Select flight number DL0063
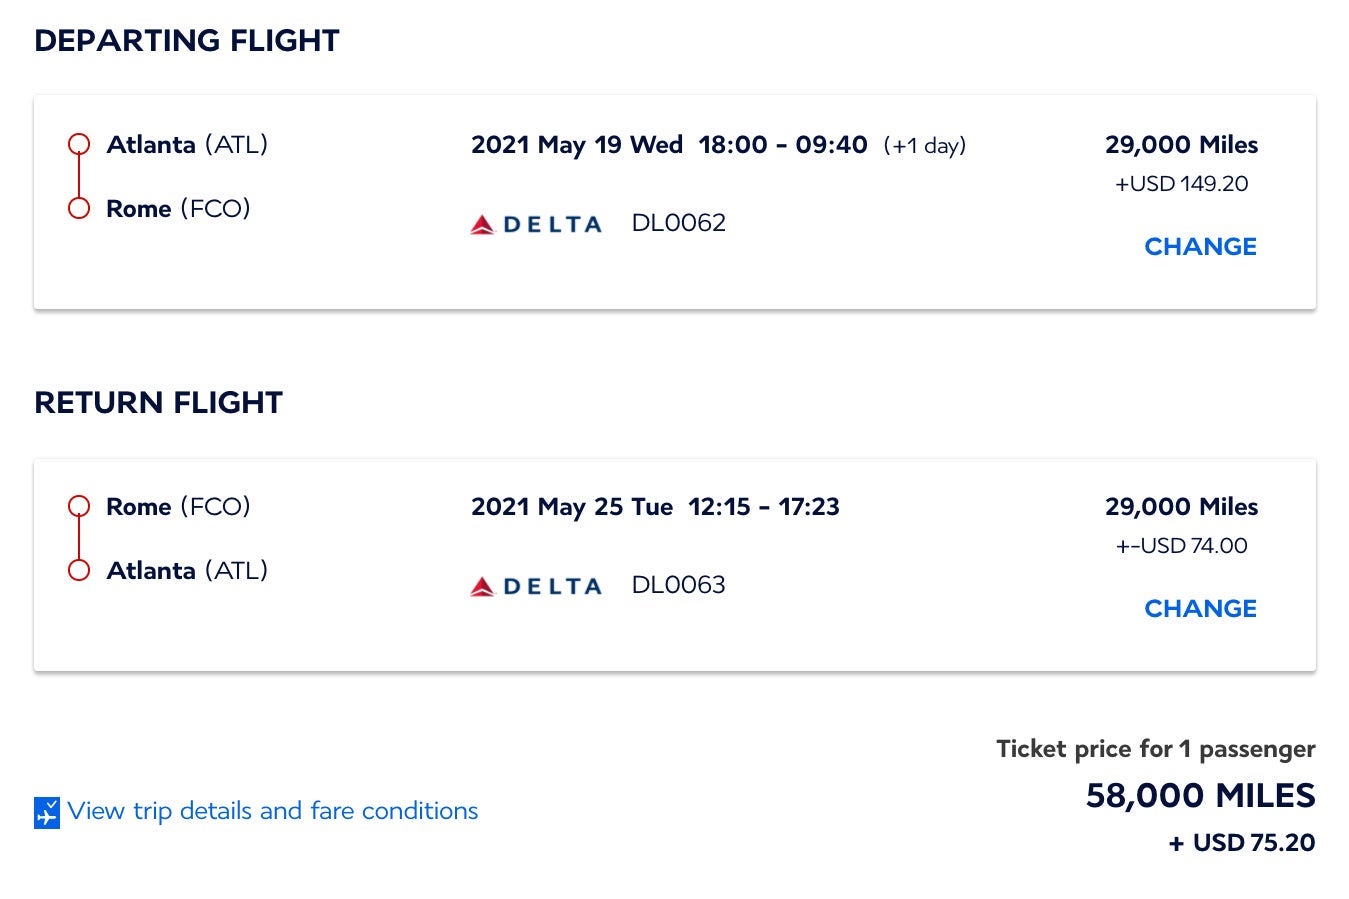1349x899 pixels. (x=678, y=584)
